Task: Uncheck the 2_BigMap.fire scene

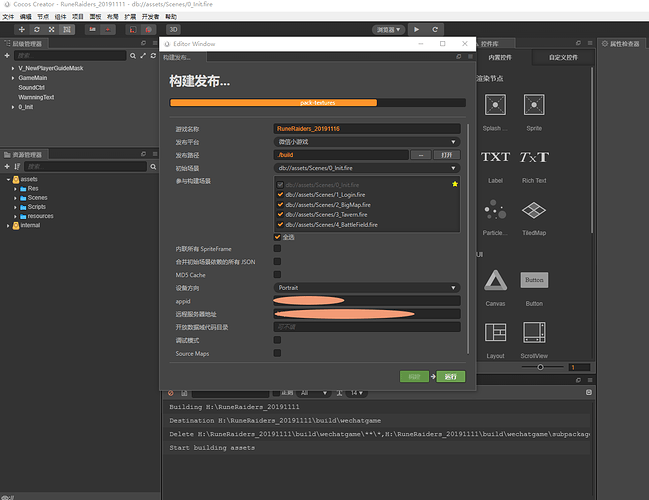Action: (x=280, y=205)
